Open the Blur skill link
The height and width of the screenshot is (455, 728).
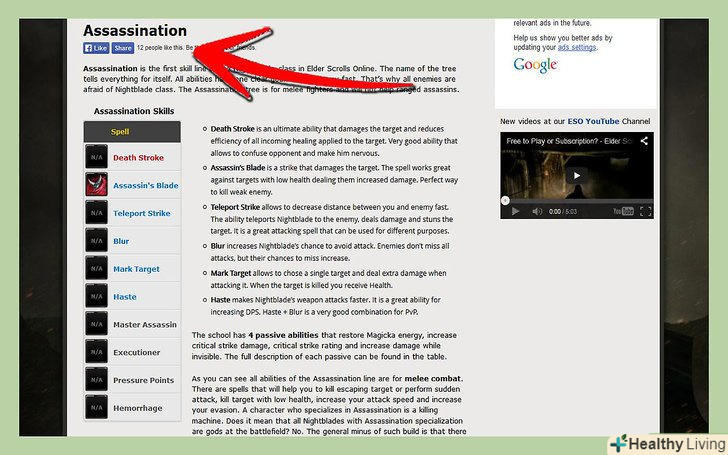point(121,241)
